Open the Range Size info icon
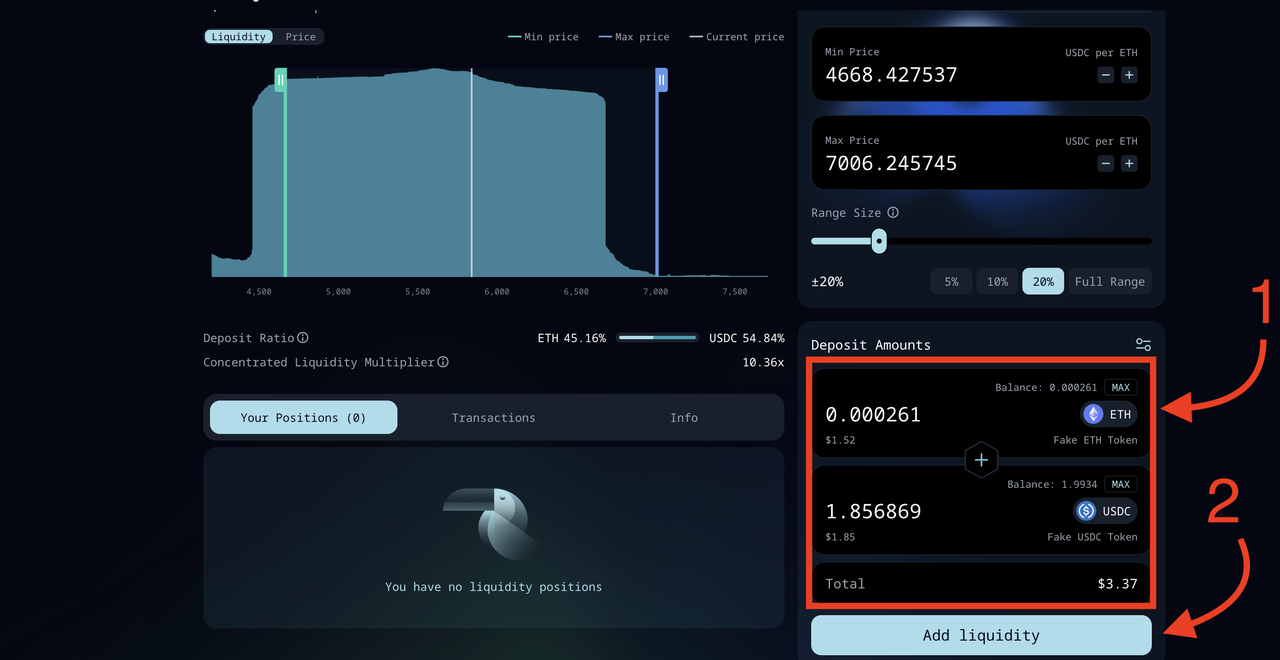The width and height of the screenshot is (1280, 660). 893,213
